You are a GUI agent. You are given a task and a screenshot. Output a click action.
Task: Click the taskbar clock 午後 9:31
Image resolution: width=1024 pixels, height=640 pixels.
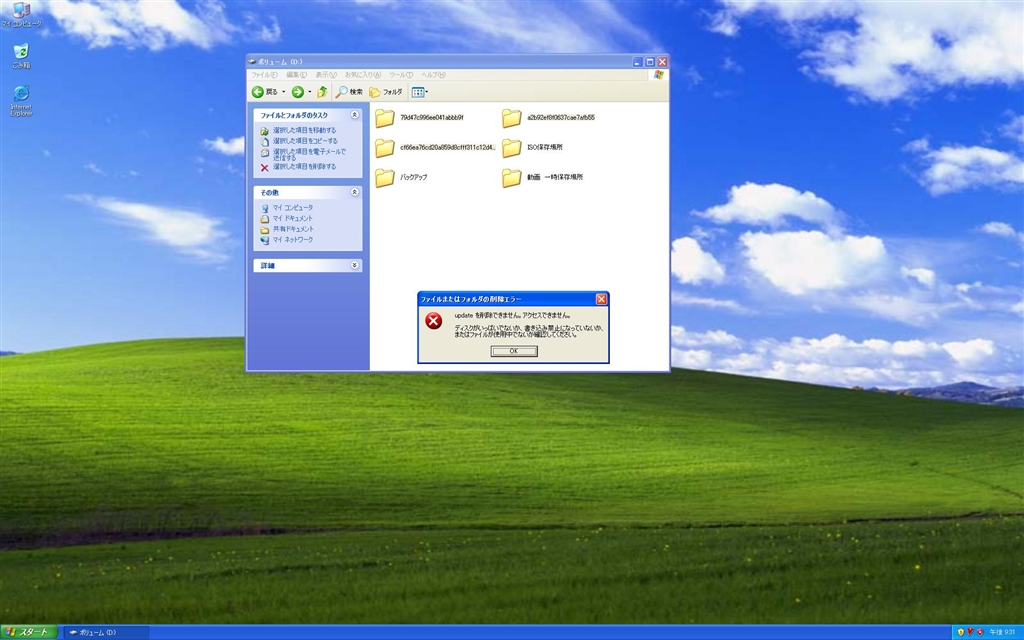coord(1002,632)
